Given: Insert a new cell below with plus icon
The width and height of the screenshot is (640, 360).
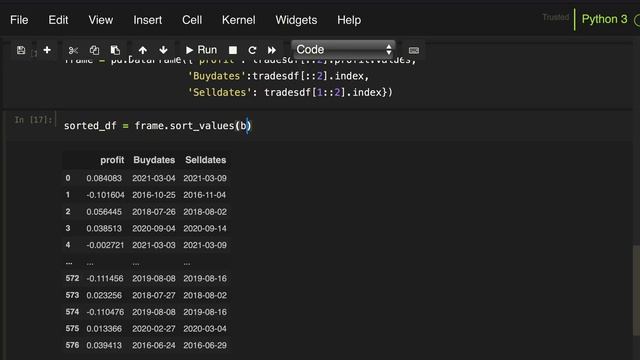Looking at the screenshot, I should coord(47,50).
